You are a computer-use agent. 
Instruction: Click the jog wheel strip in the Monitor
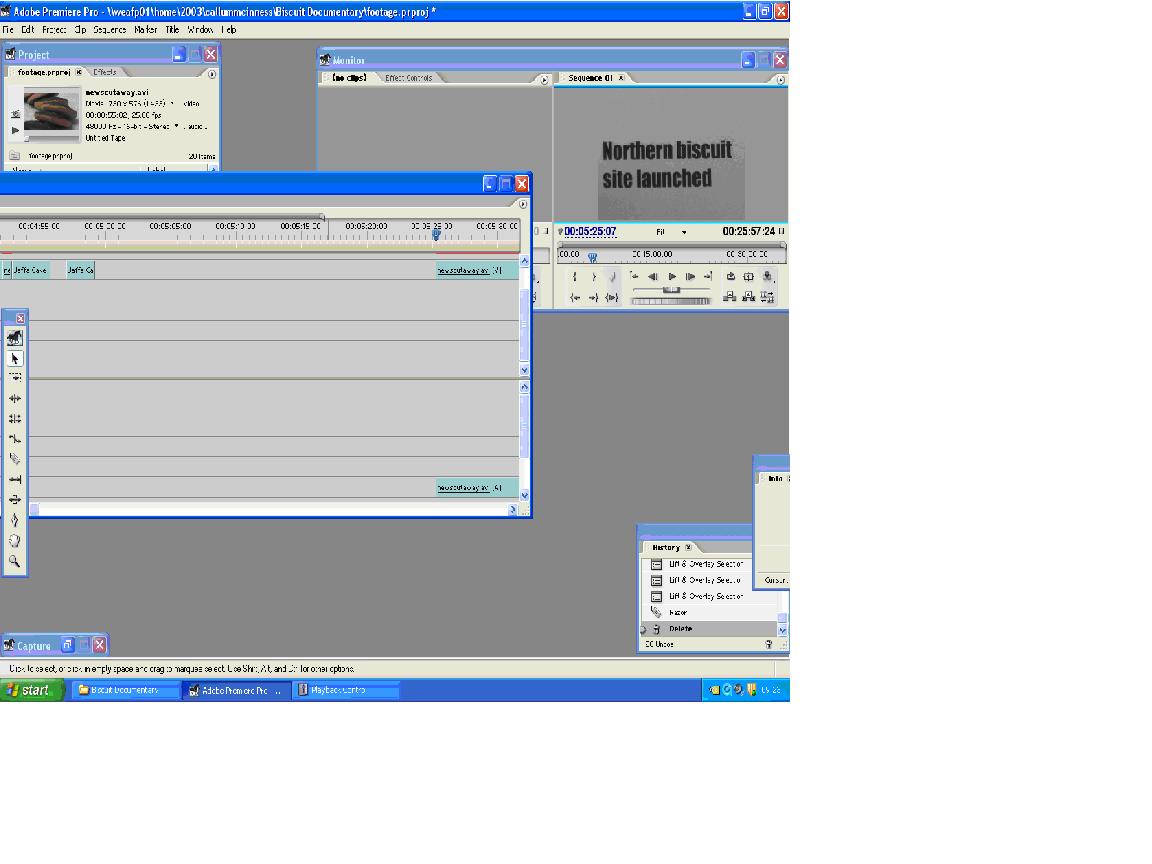point(671,301)
